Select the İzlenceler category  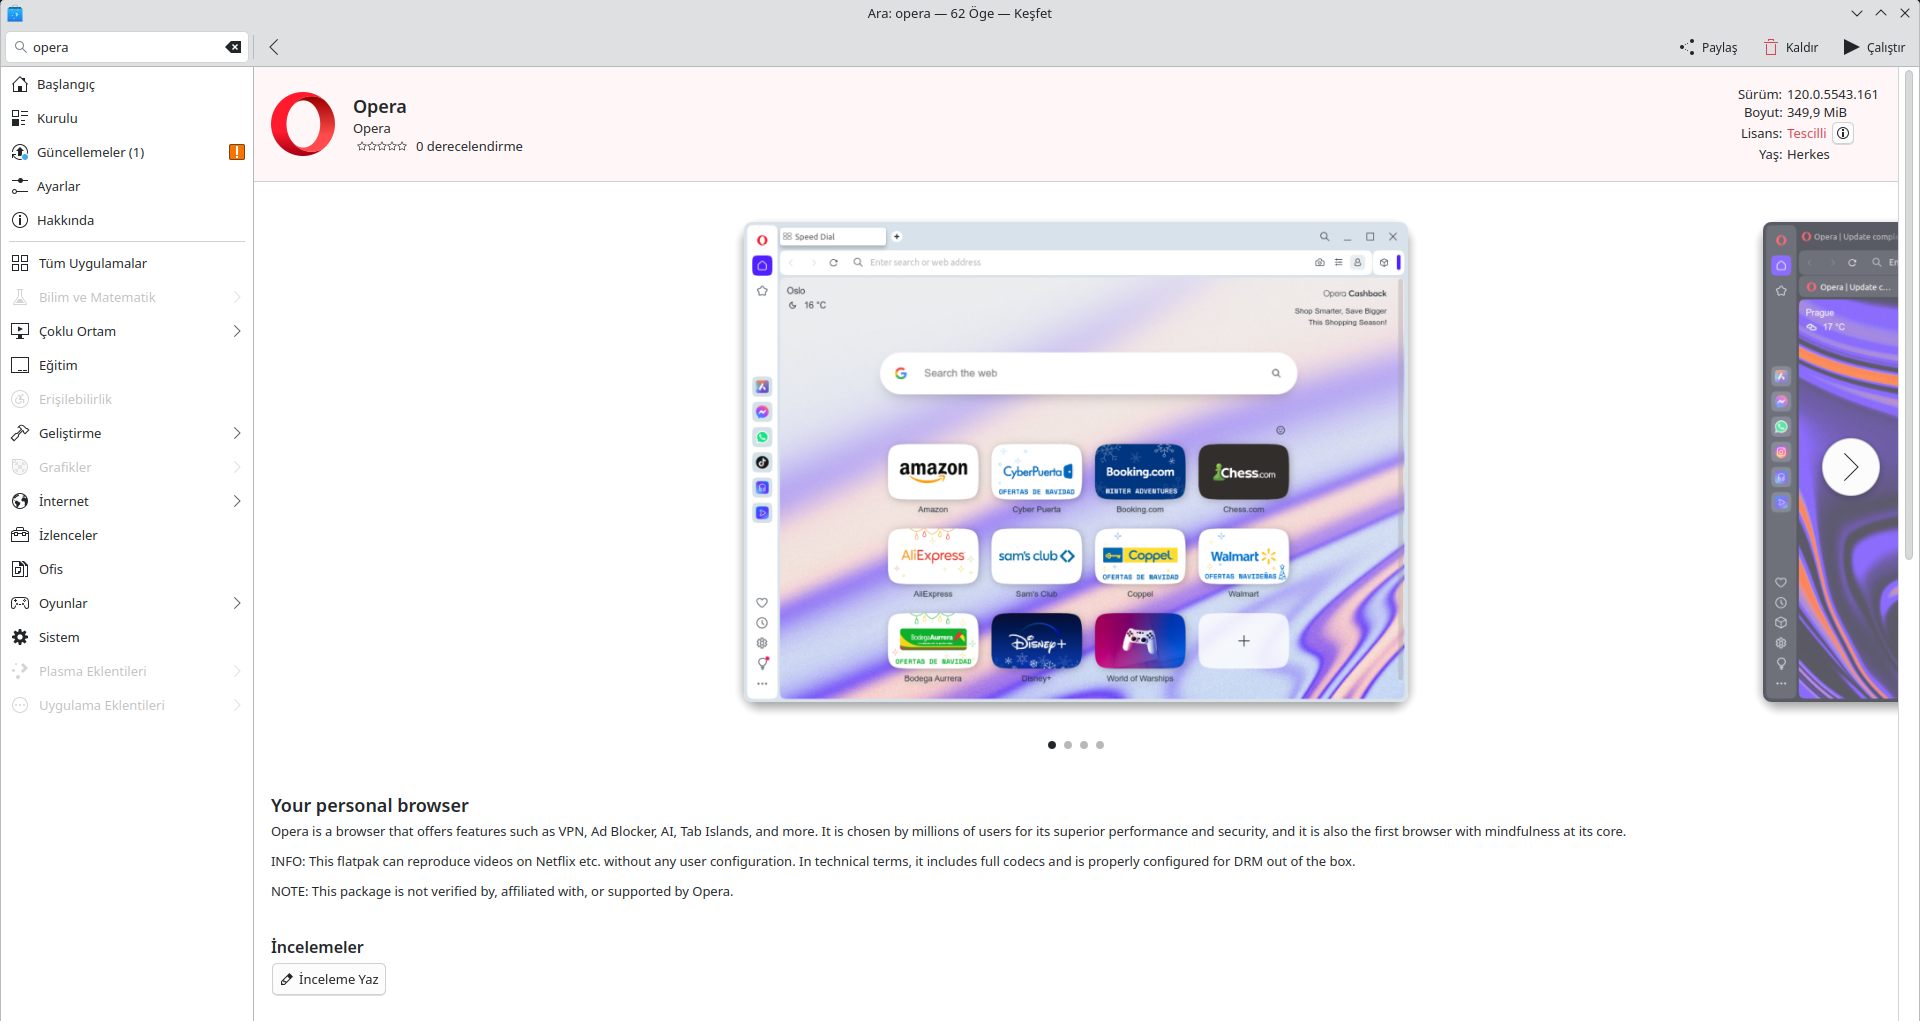127,535
